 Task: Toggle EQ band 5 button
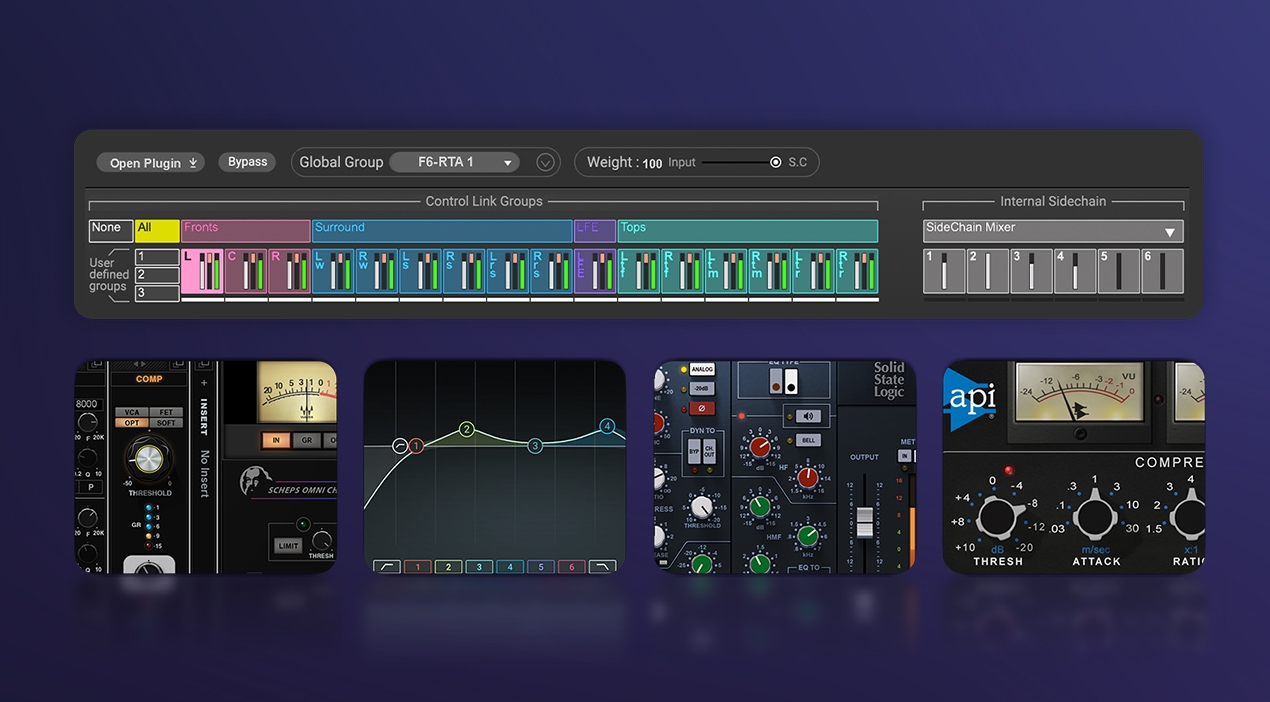point(541,567)
